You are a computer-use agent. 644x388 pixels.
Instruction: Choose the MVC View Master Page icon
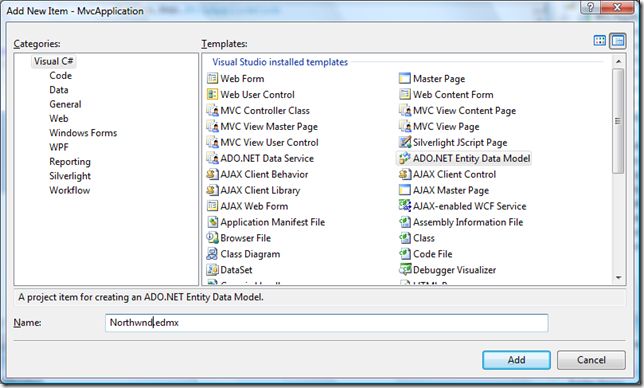click(x=212, y=126)
